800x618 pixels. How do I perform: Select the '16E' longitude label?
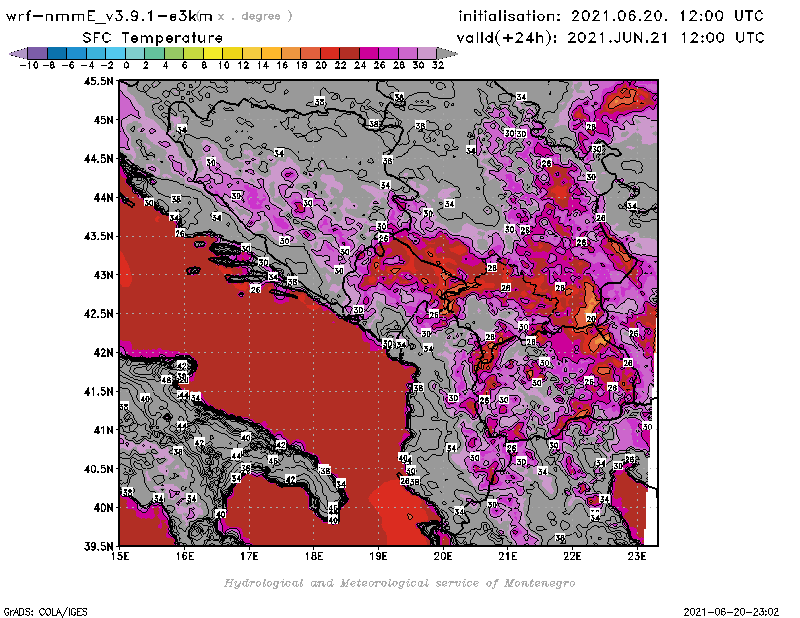pyautogui.click(x=185, y=556)
